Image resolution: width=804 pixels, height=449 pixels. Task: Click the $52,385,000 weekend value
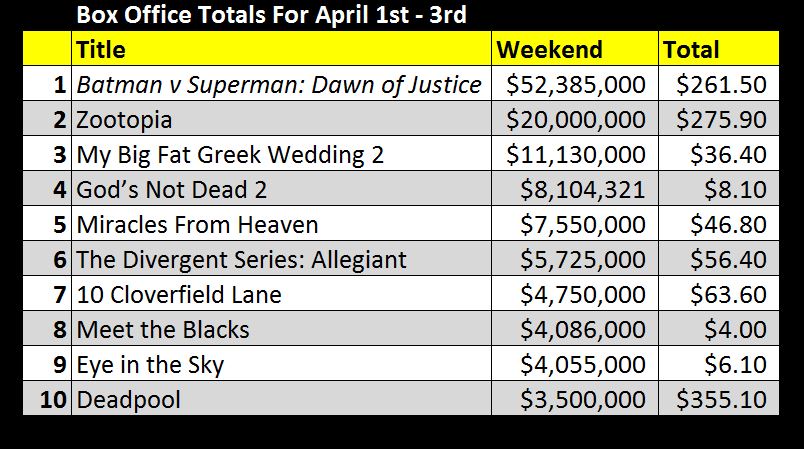point(576,84)
